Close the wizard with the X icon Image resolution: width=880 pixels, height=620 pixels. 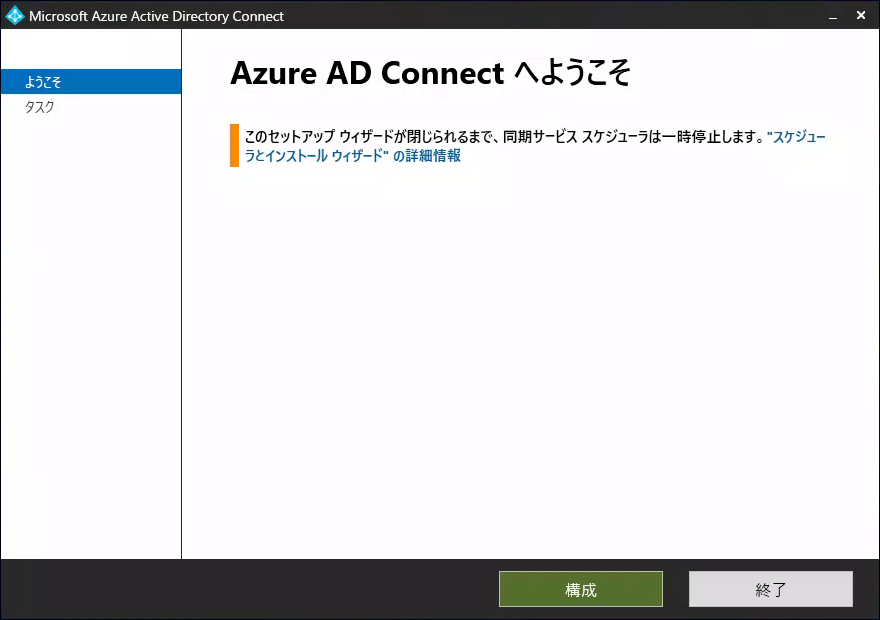(x=861, y=16)
